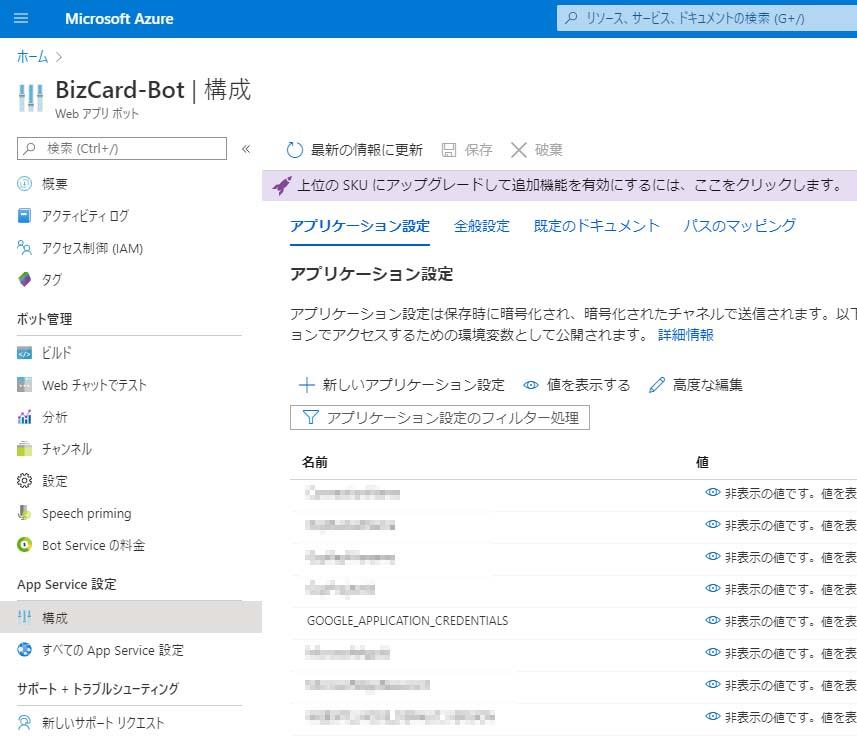
Task: Open 概要 overview icon in sidebar
Action: 25,184
